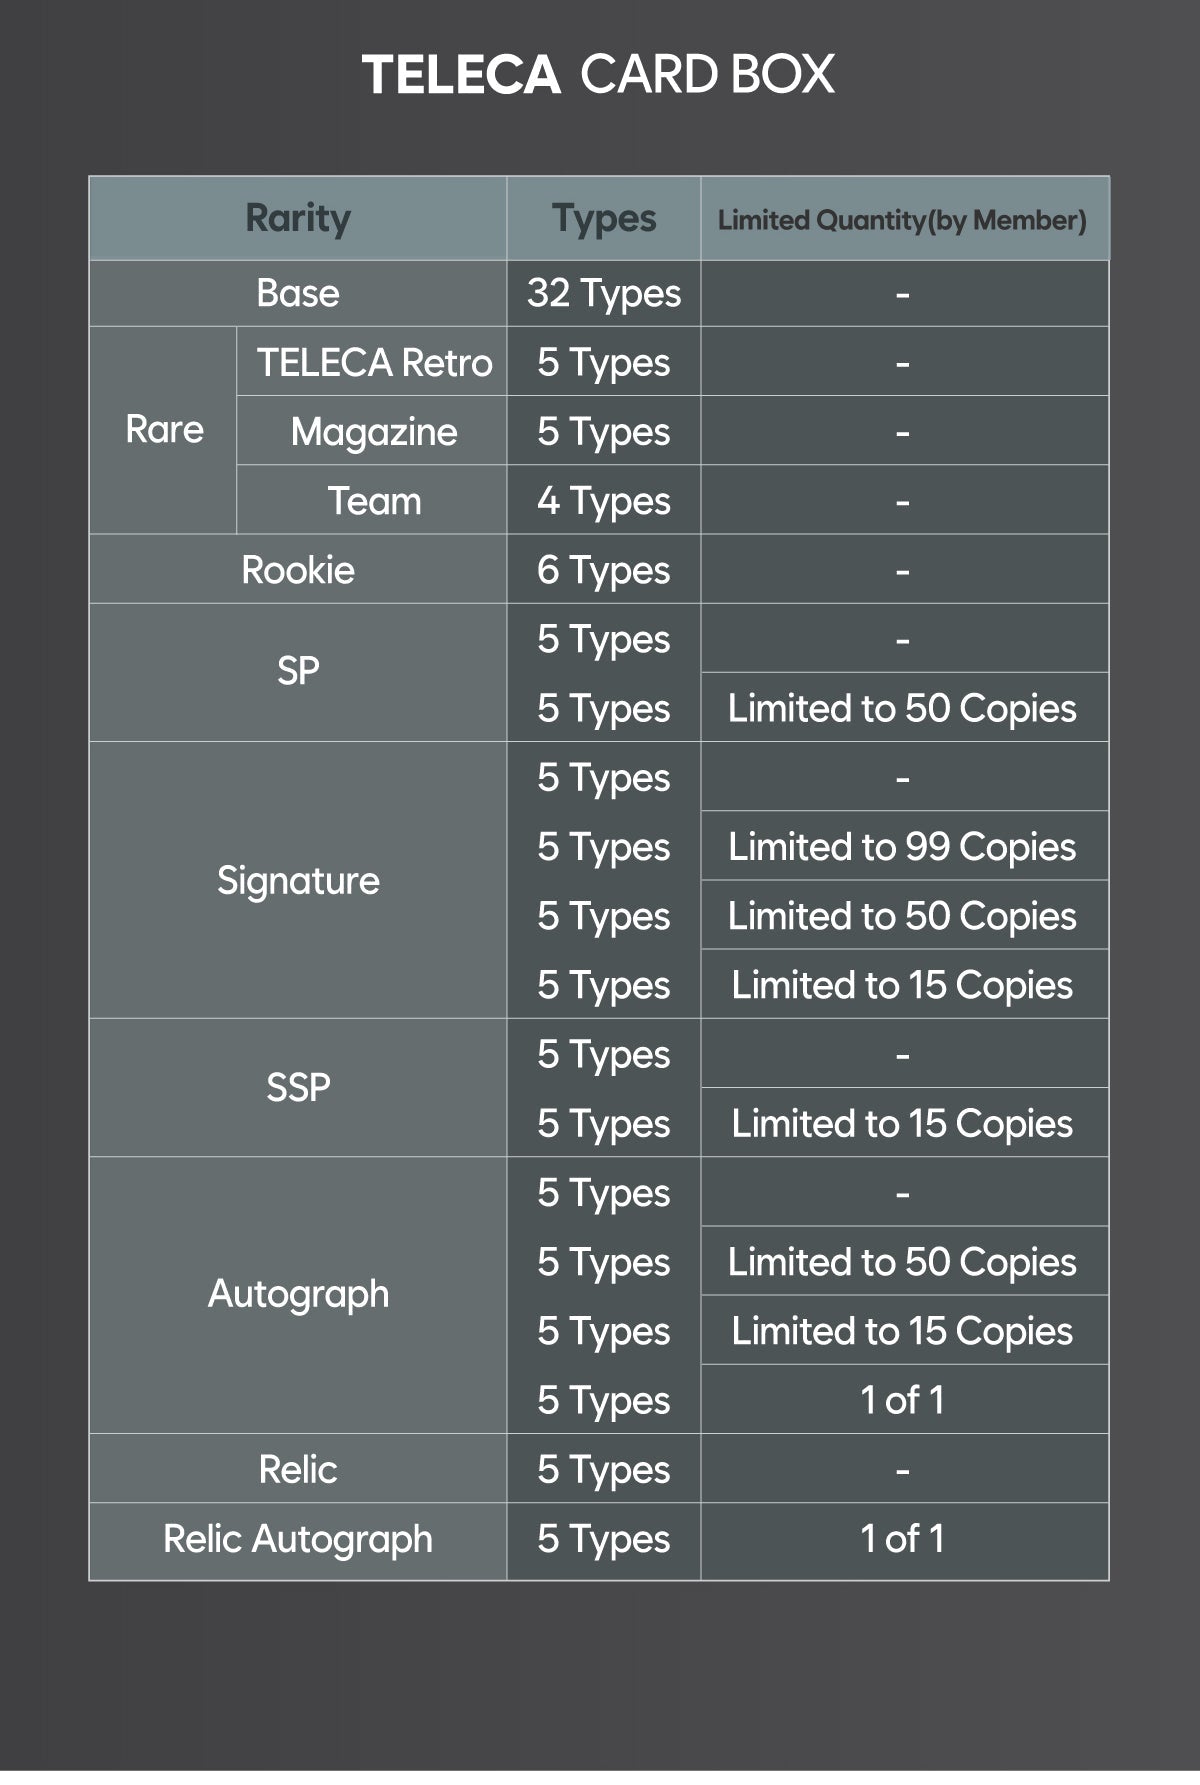
Task: Select the Rarity column header
Action: [x=298, y=219]
